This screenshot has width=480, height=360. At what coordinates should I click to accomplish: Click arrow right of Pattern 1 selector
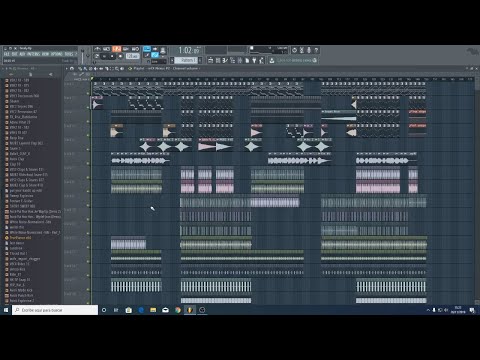click(200, 60)
